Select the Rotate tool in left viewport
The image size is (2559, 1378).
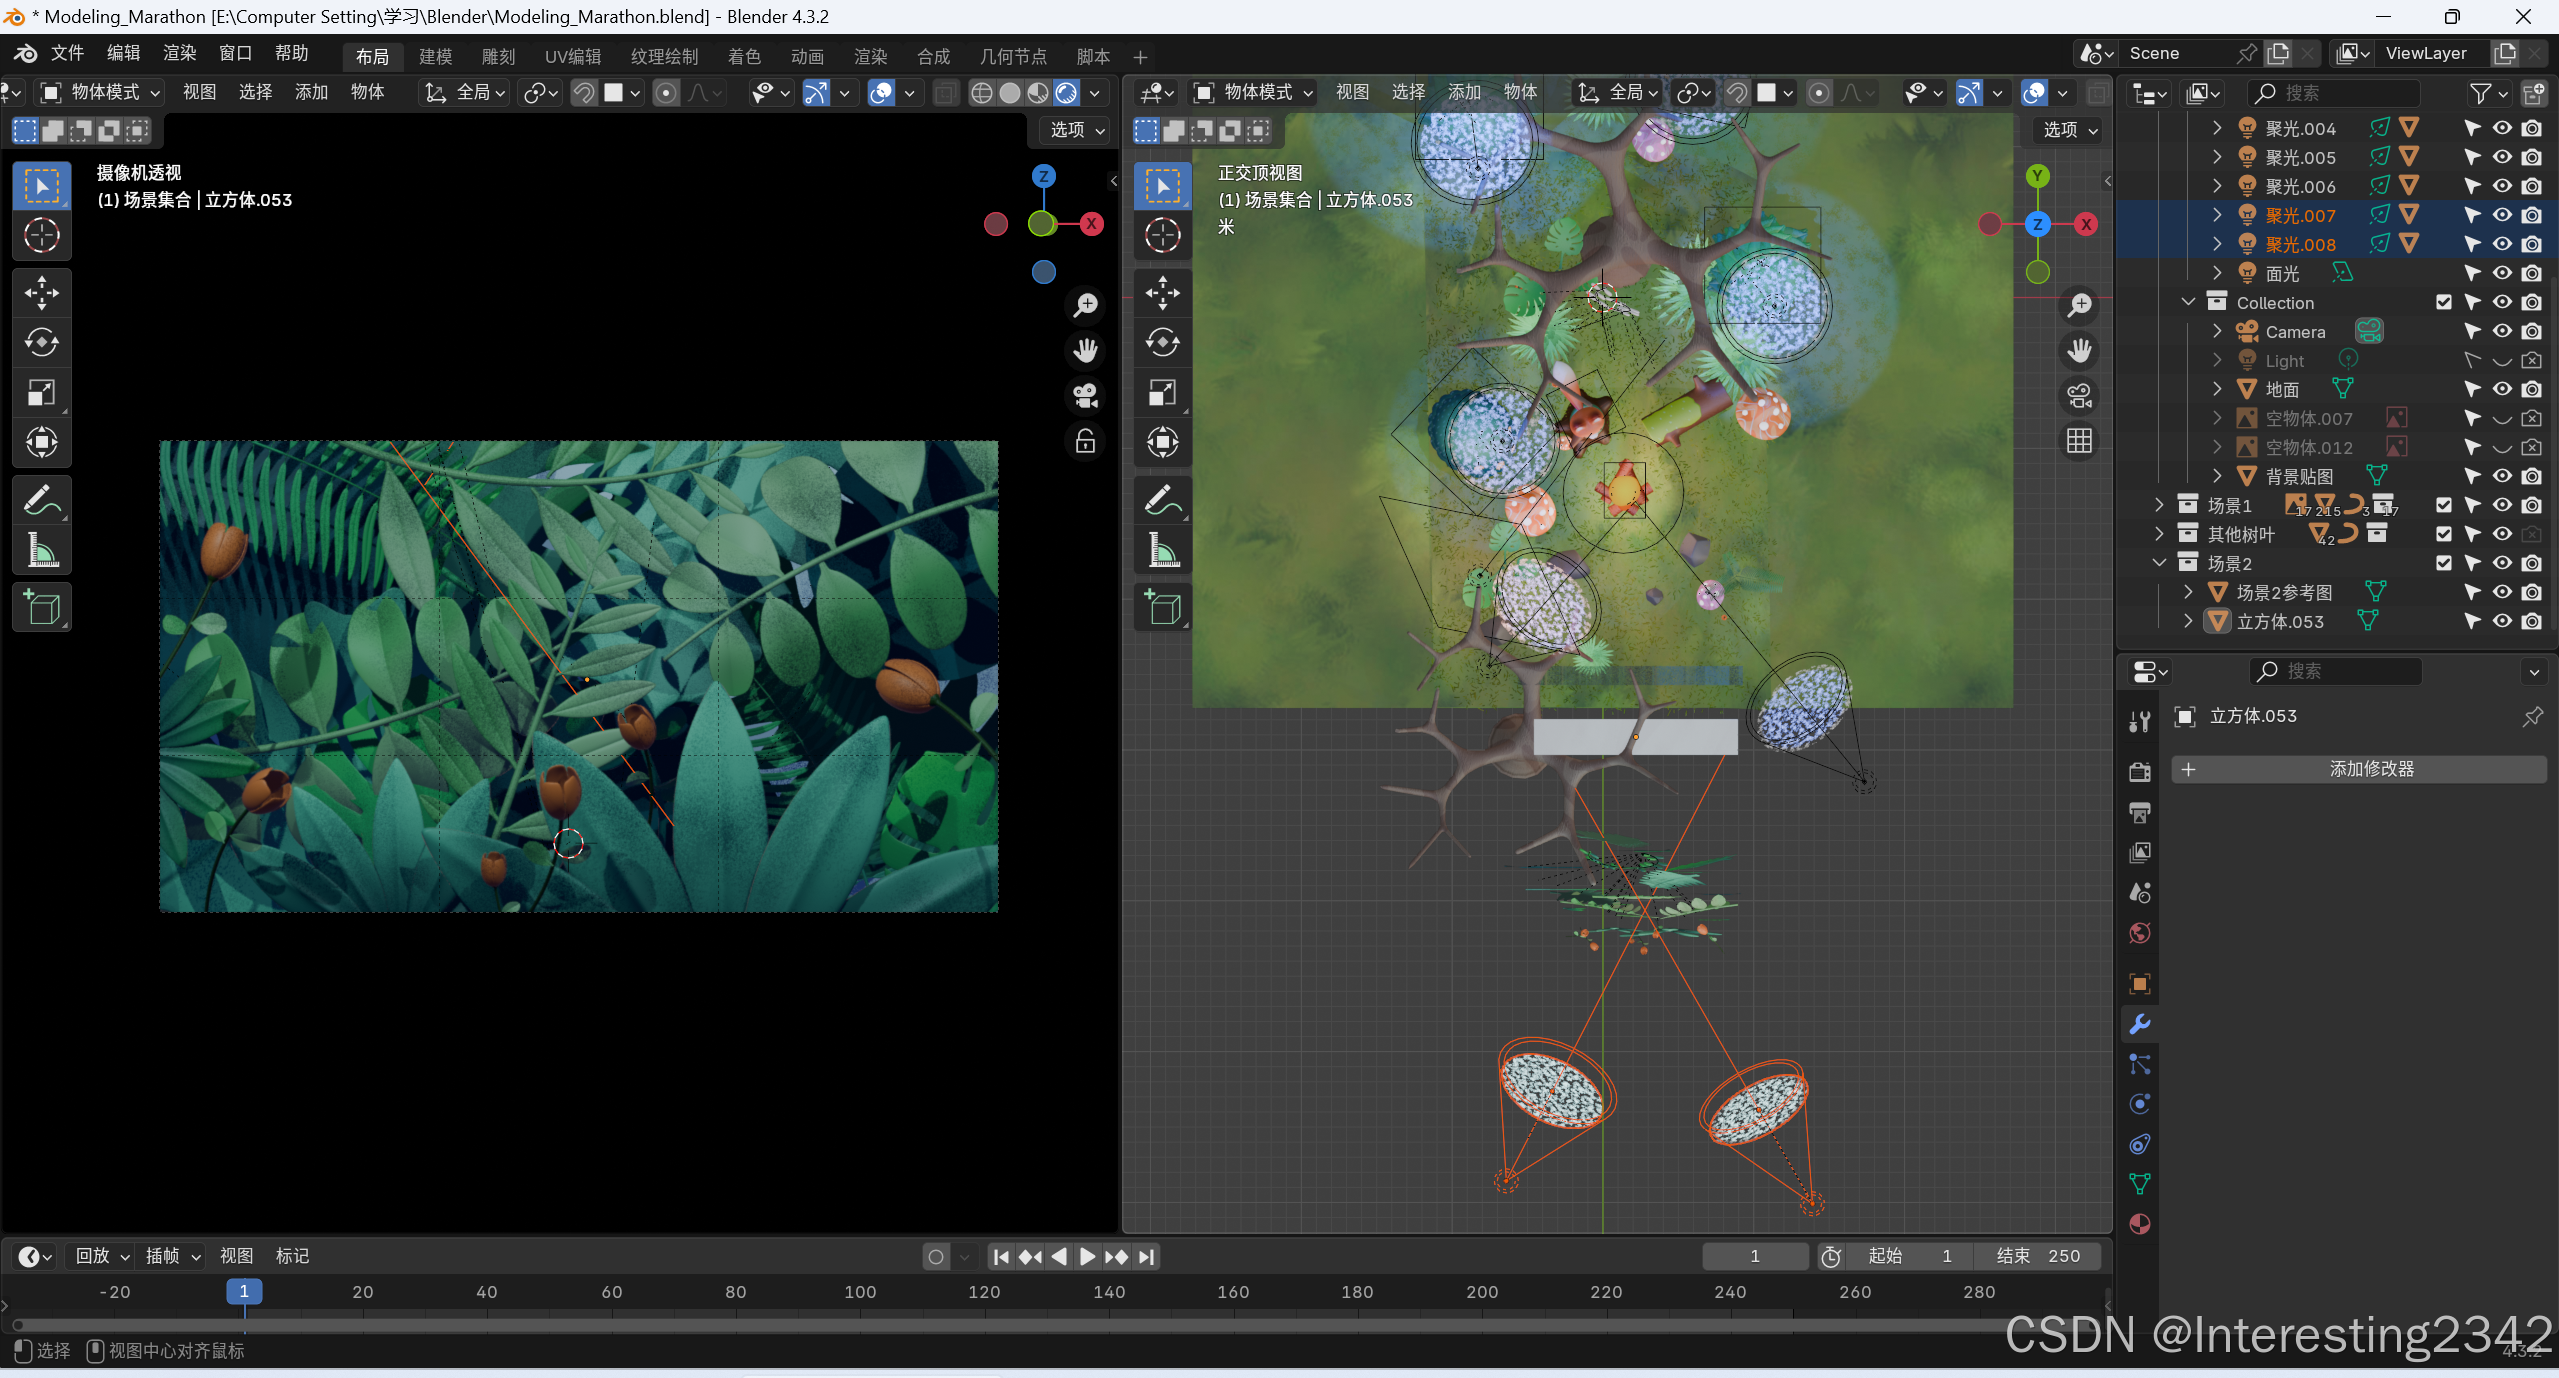[41, 343]
